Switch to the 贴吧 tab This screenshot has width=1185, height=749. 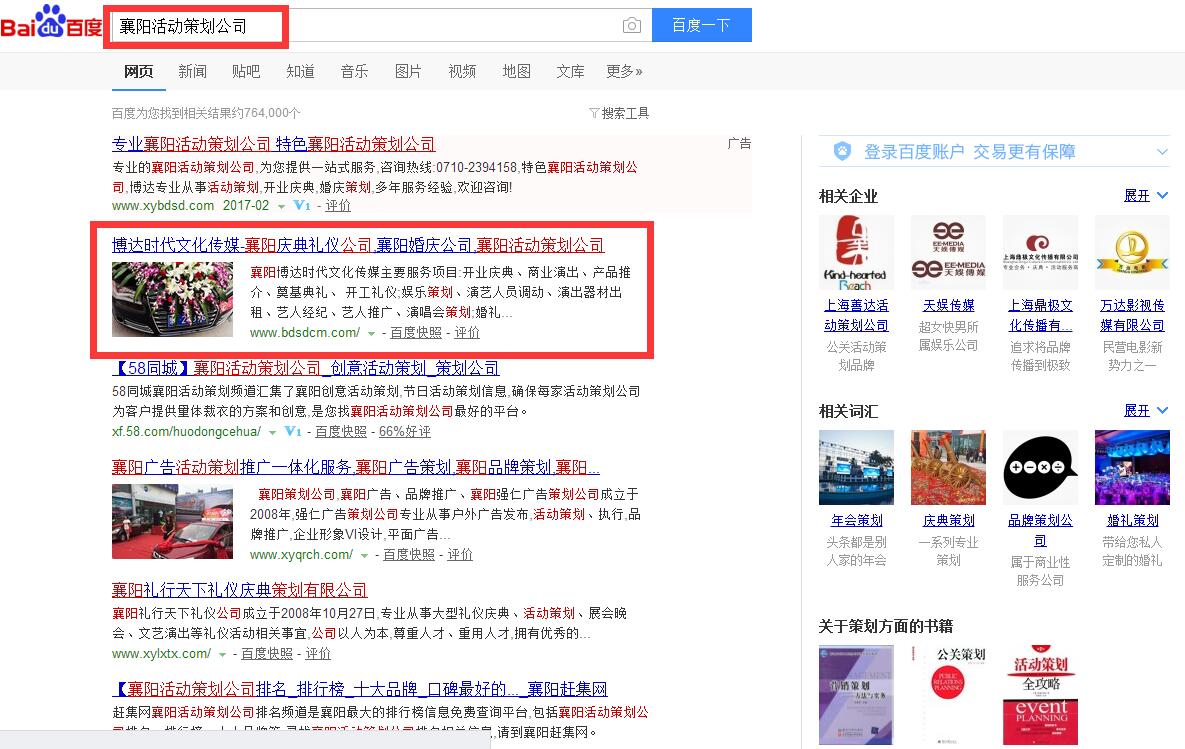(246, 71)
